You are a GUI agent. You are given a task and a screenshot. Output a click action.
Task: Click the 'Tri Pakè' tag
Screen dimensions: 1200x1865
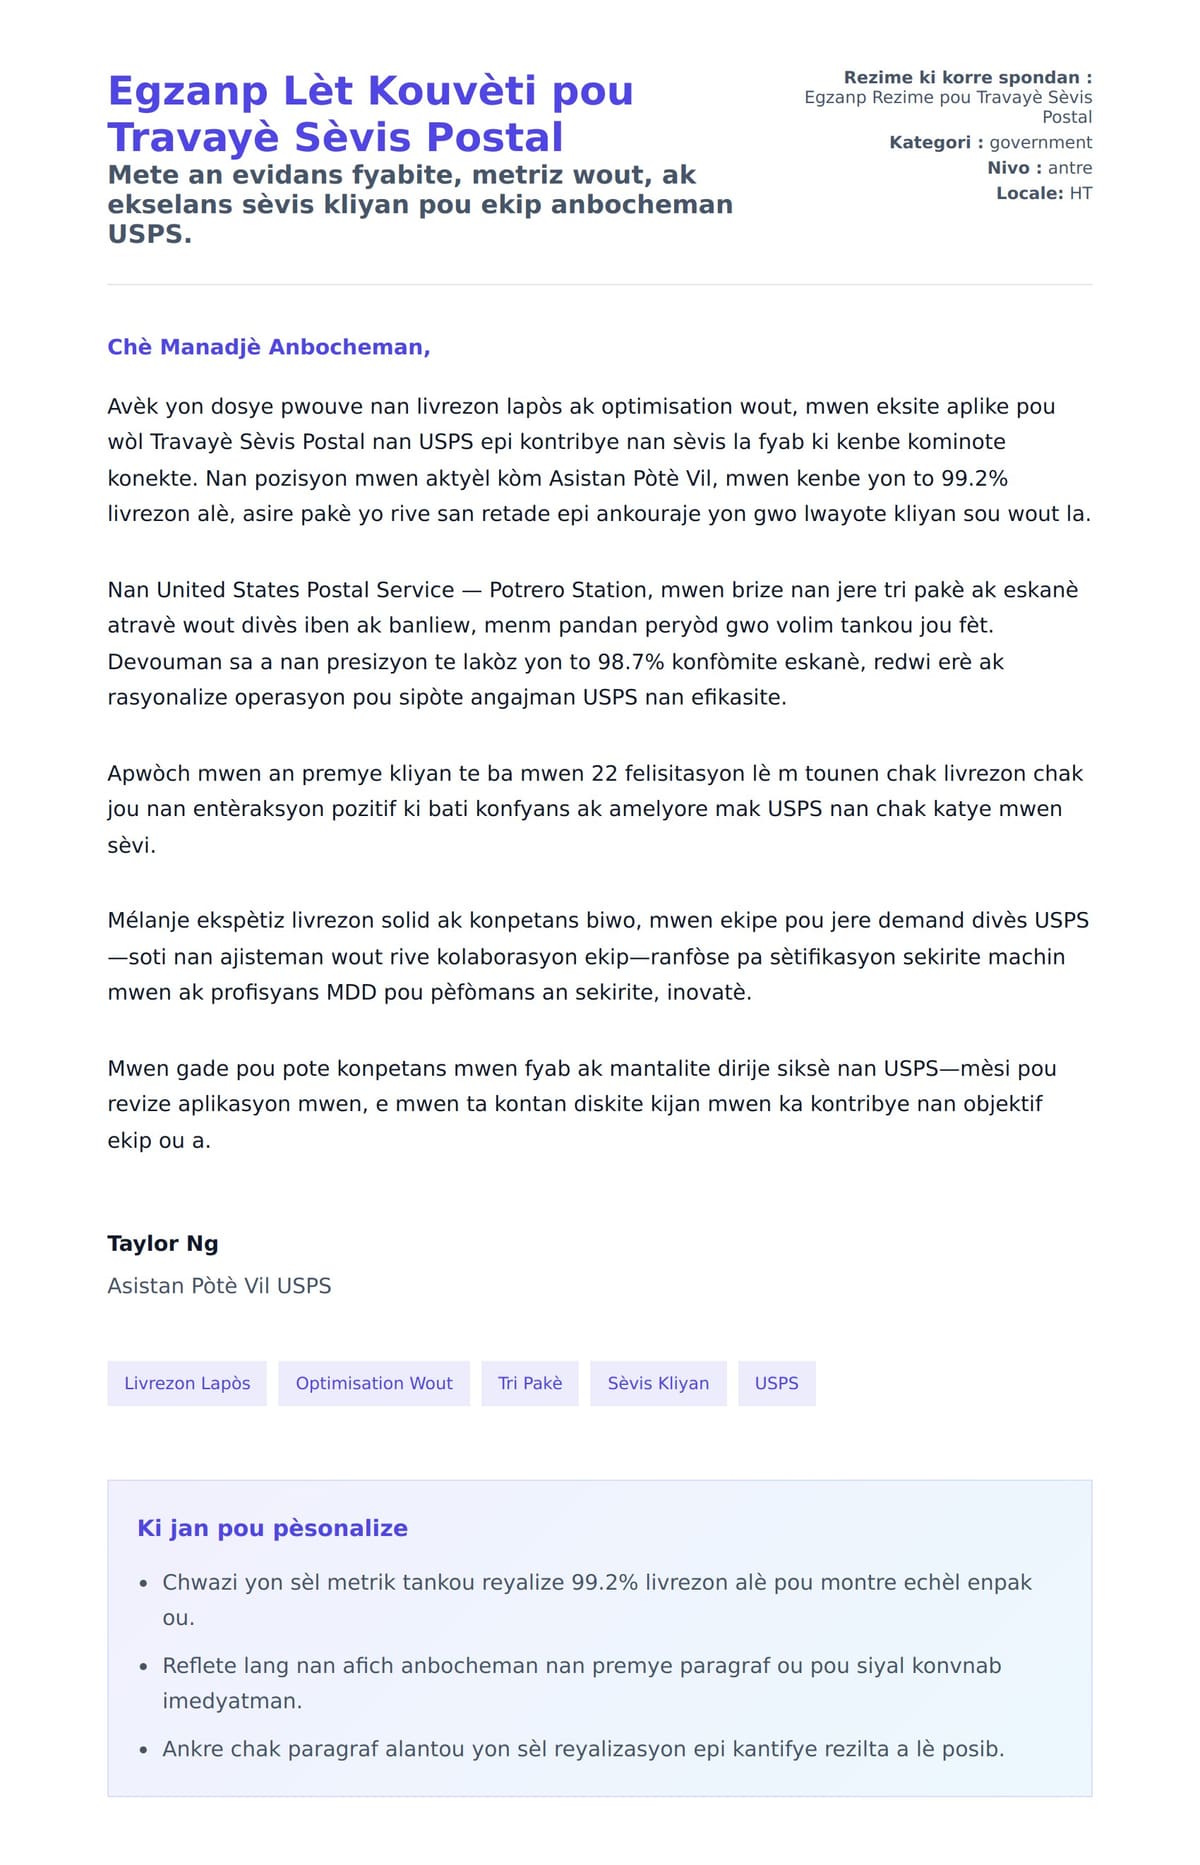coord(530,1383)
